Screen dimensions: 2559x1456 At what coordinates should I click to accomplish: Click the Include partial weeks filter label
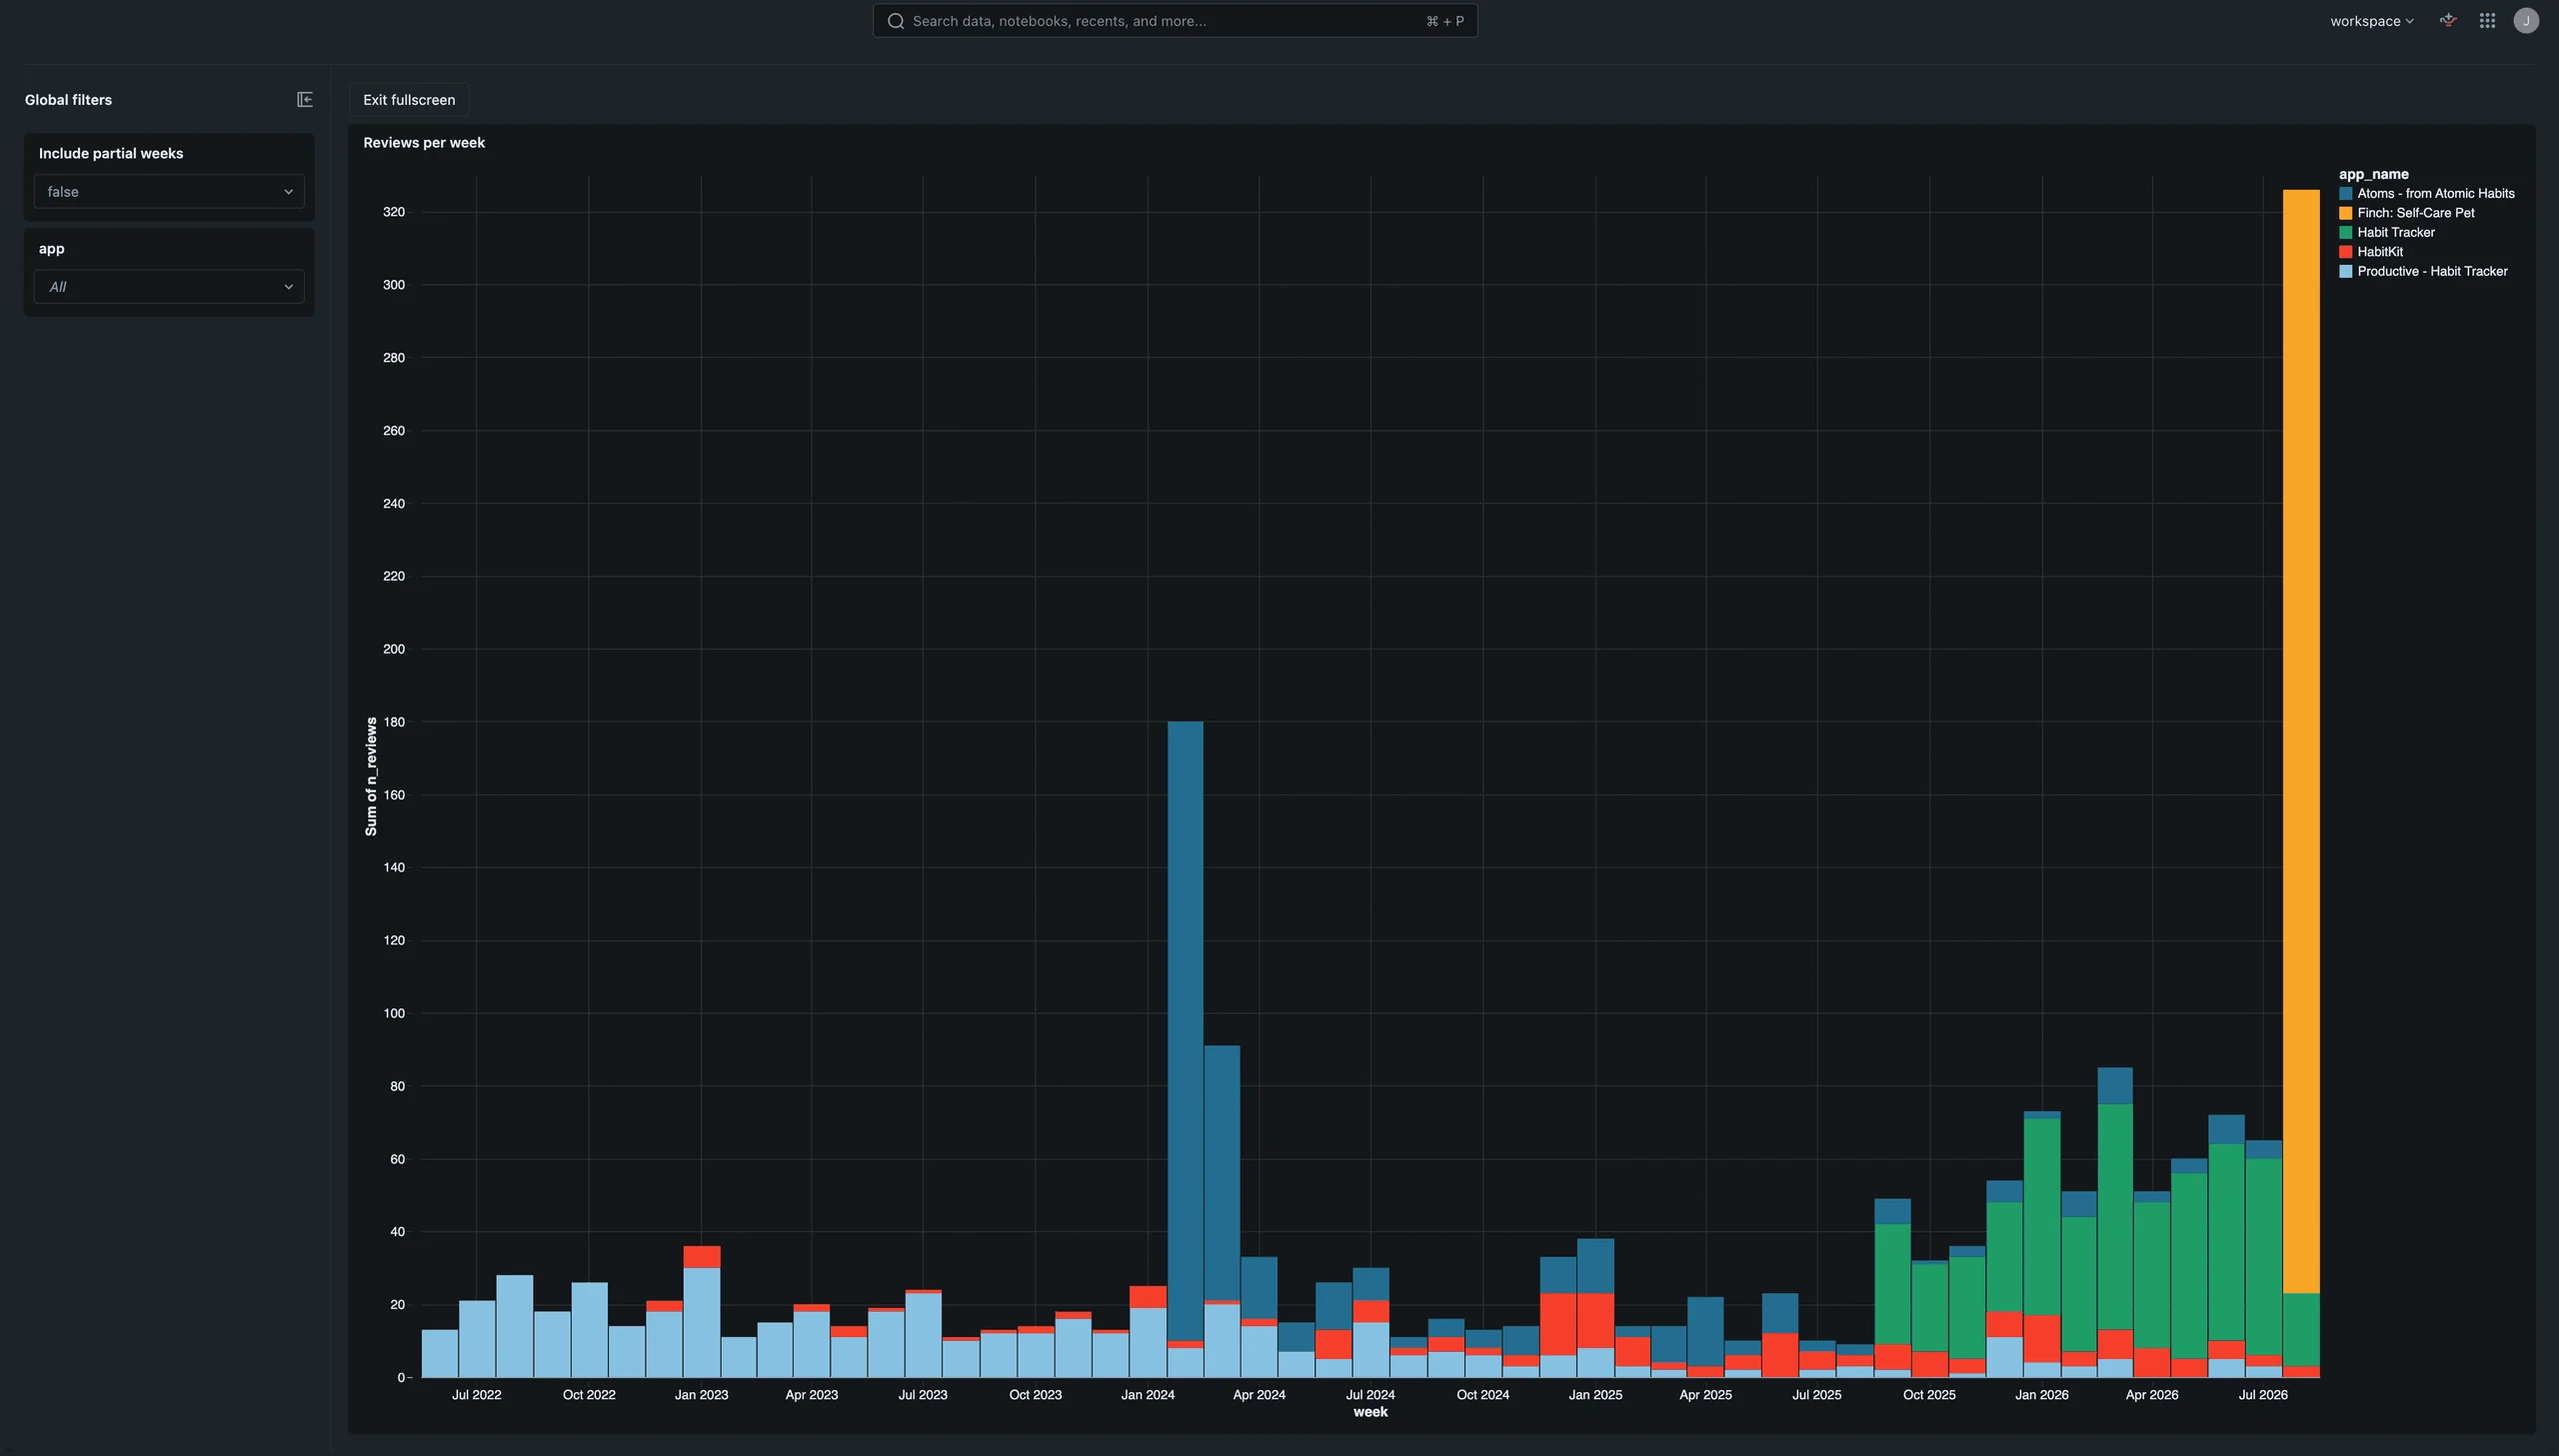tap(111, 153)
